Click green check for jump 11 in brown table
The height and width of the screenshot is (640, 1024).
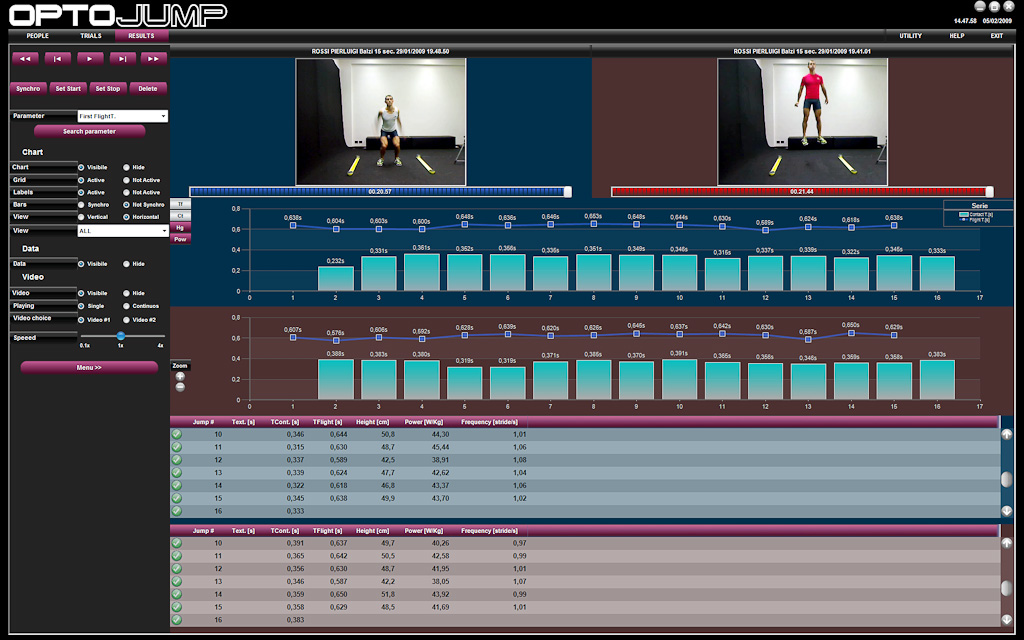tap(176, 556)
